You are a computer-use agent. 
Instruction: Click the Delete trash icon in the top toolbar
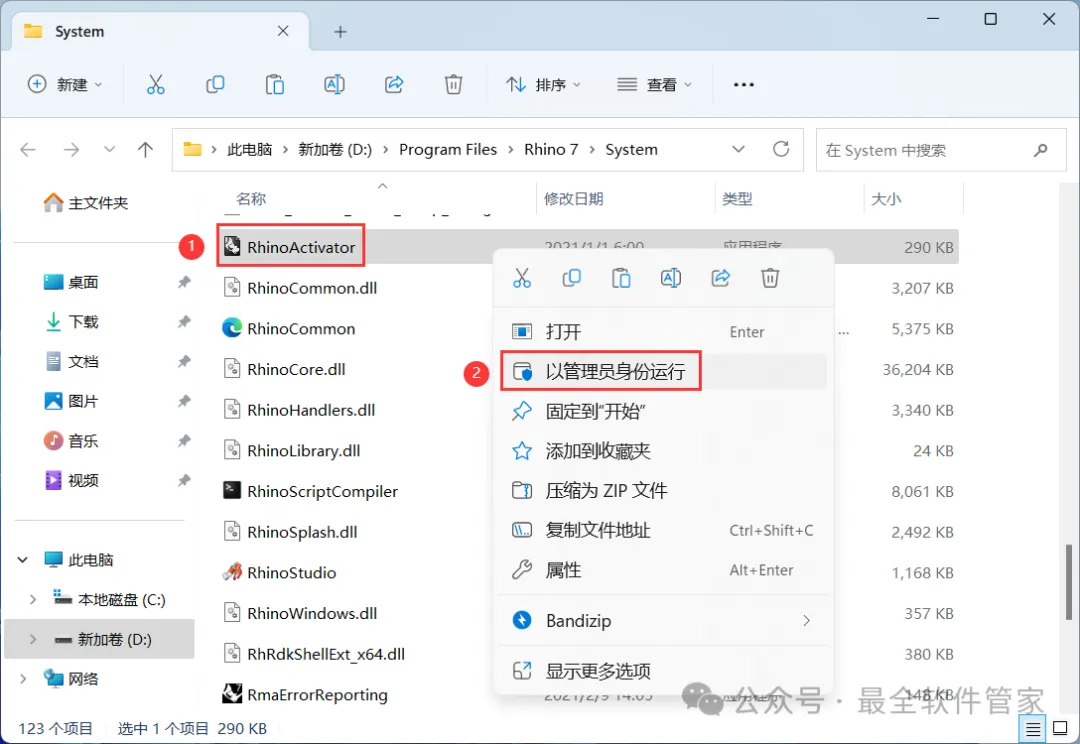(x=453, y=85)
